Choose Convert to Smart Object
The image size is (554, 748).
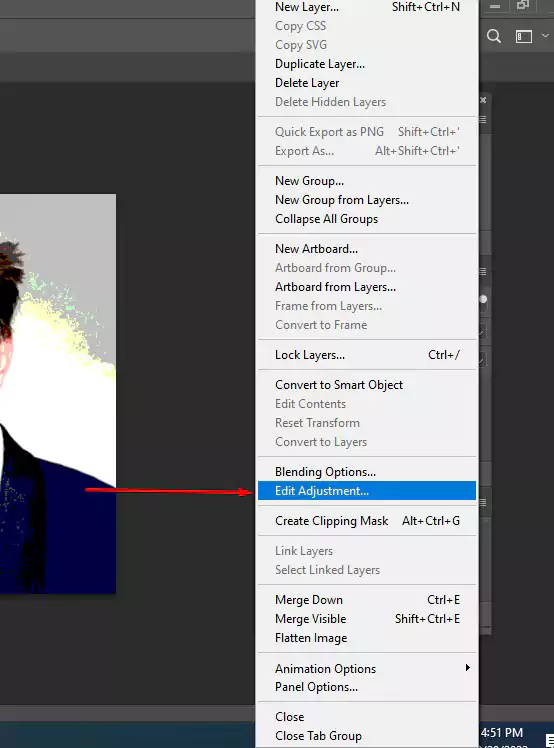point(367,385)
